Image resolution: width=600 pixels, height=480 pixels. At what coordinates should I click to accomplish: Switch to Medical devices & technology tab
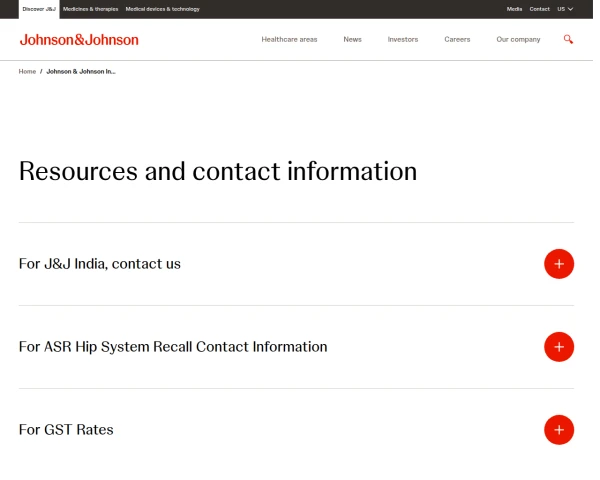tap(162, 8)
